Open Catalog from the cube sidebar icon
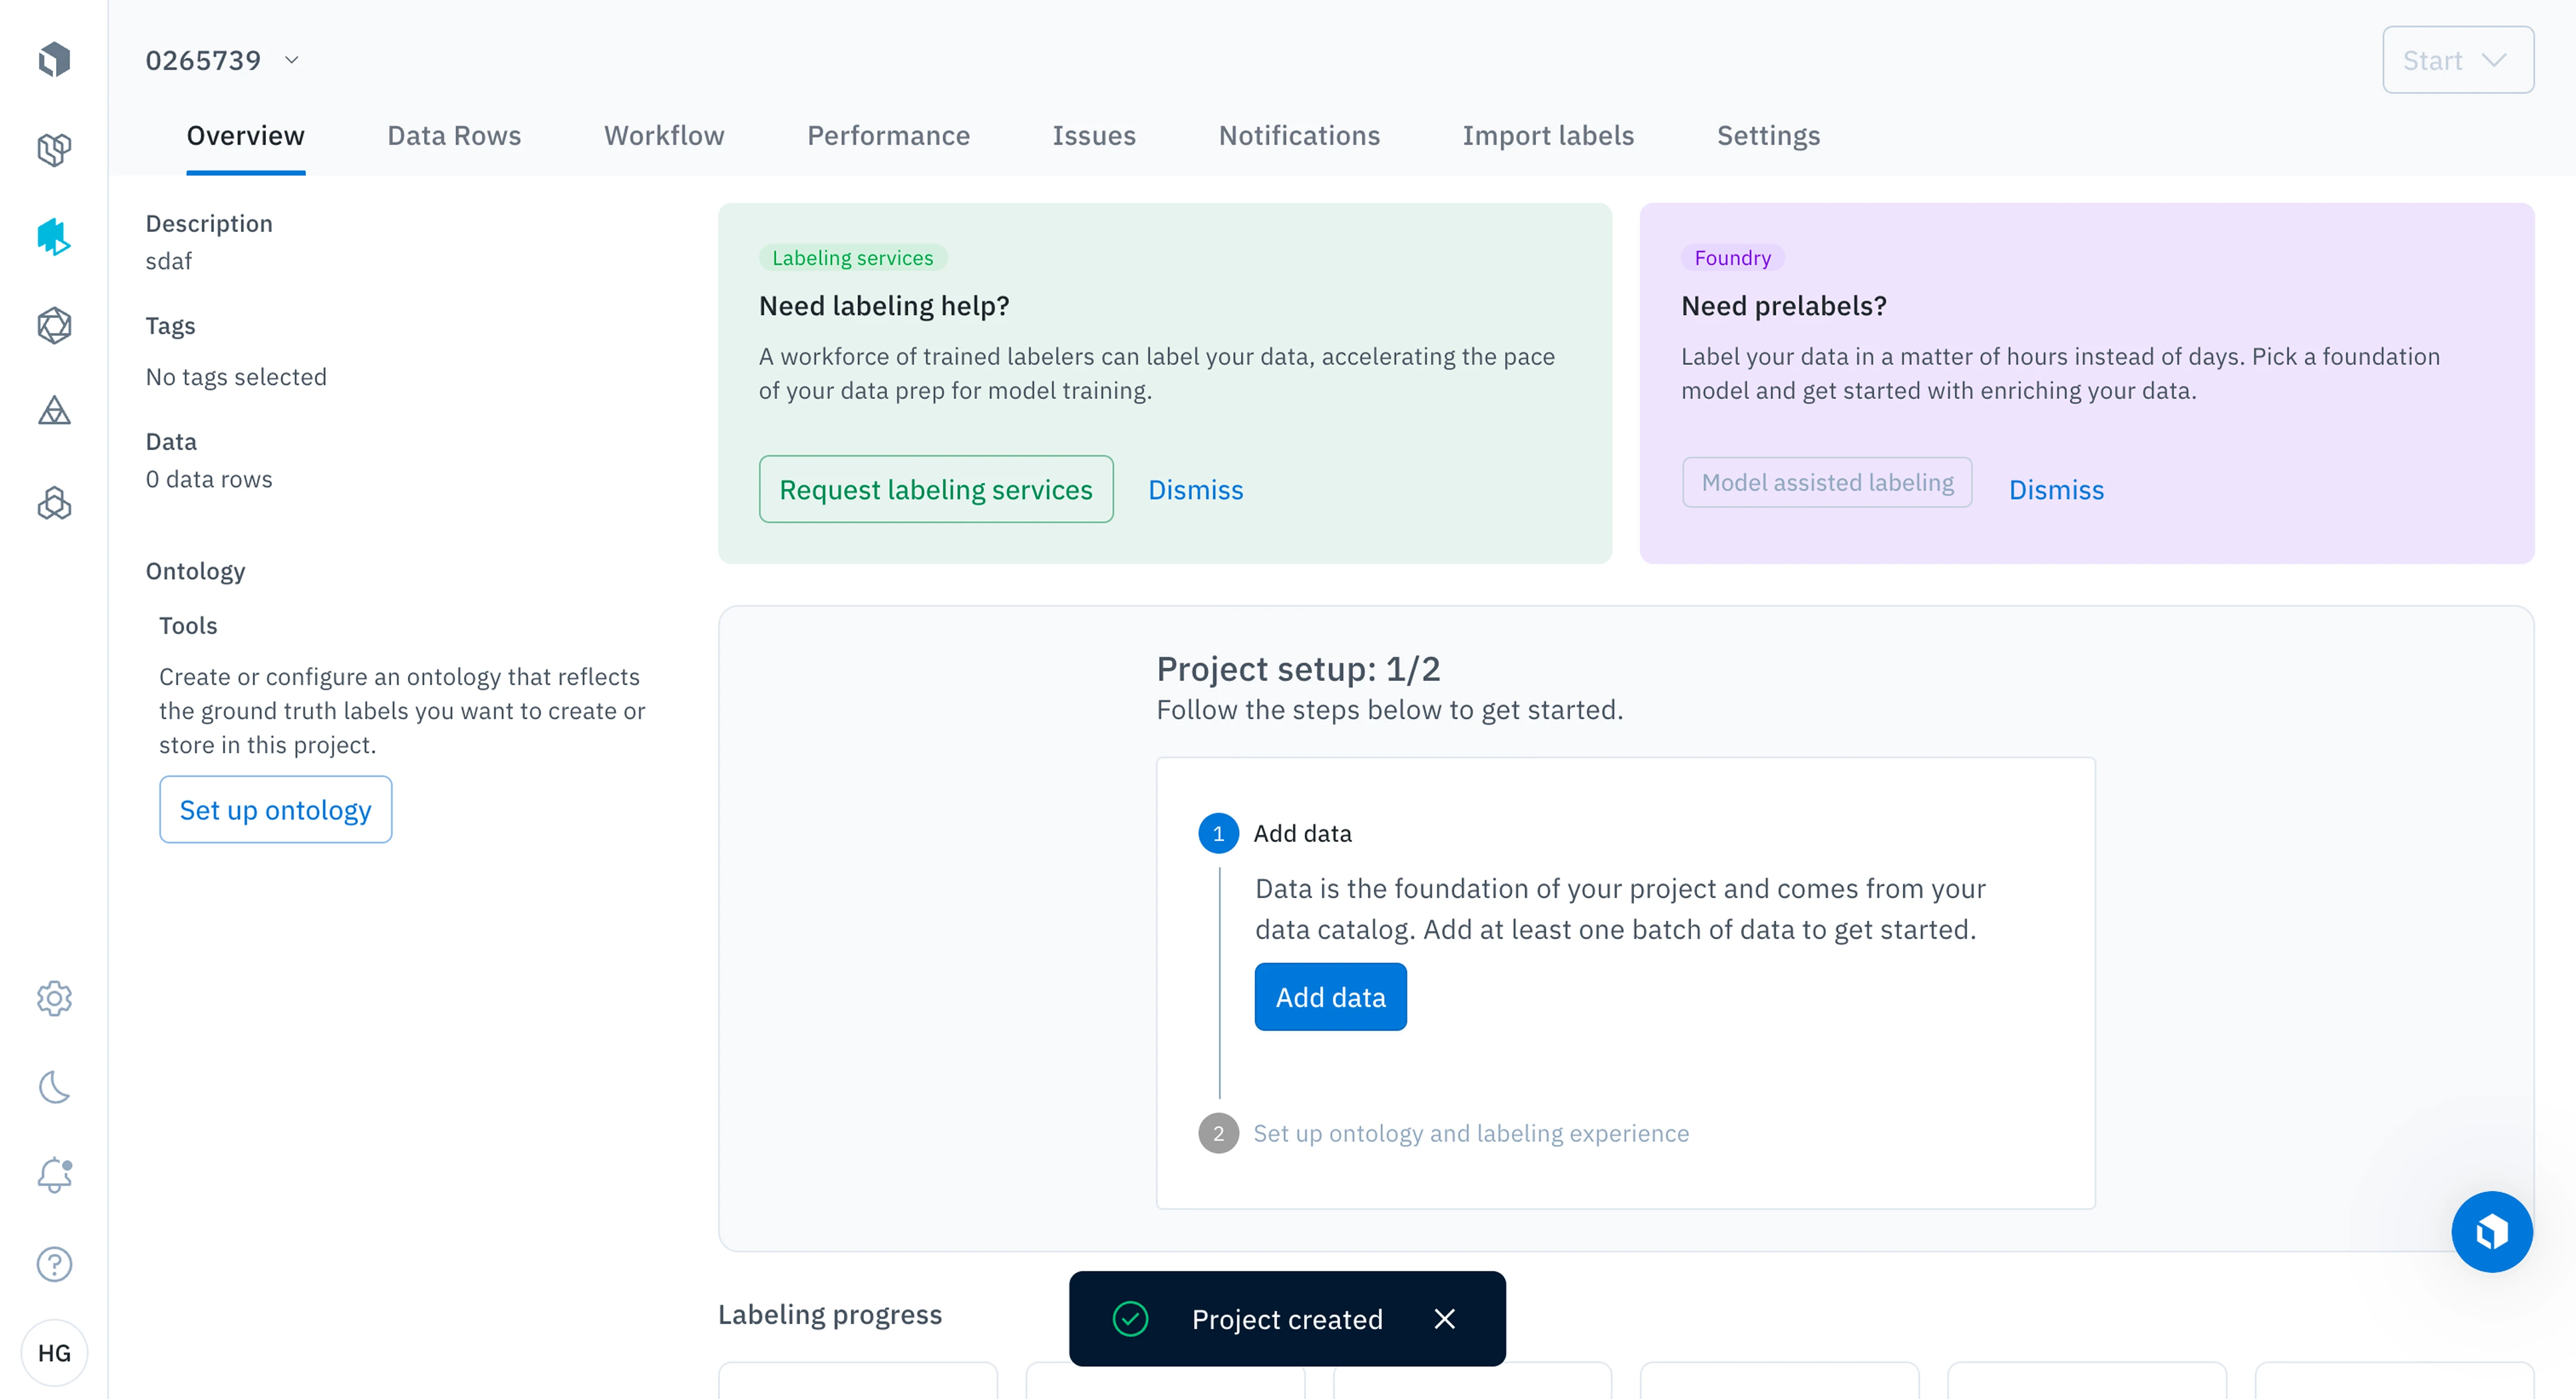 54,149
